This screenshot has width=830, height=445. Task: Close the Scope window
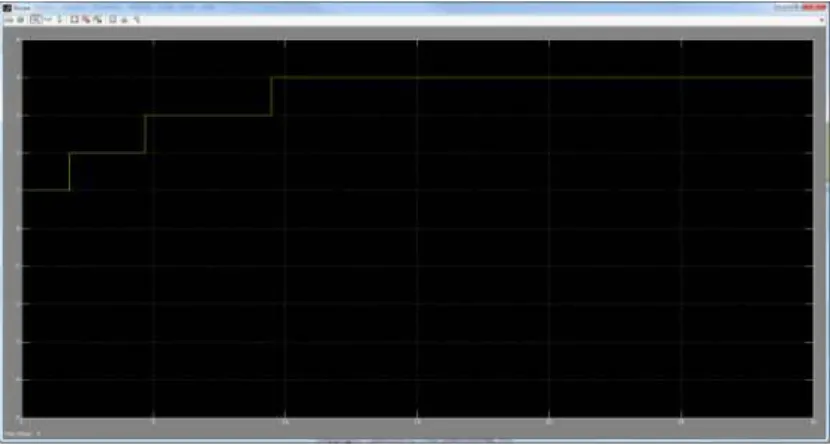[814, 7]
